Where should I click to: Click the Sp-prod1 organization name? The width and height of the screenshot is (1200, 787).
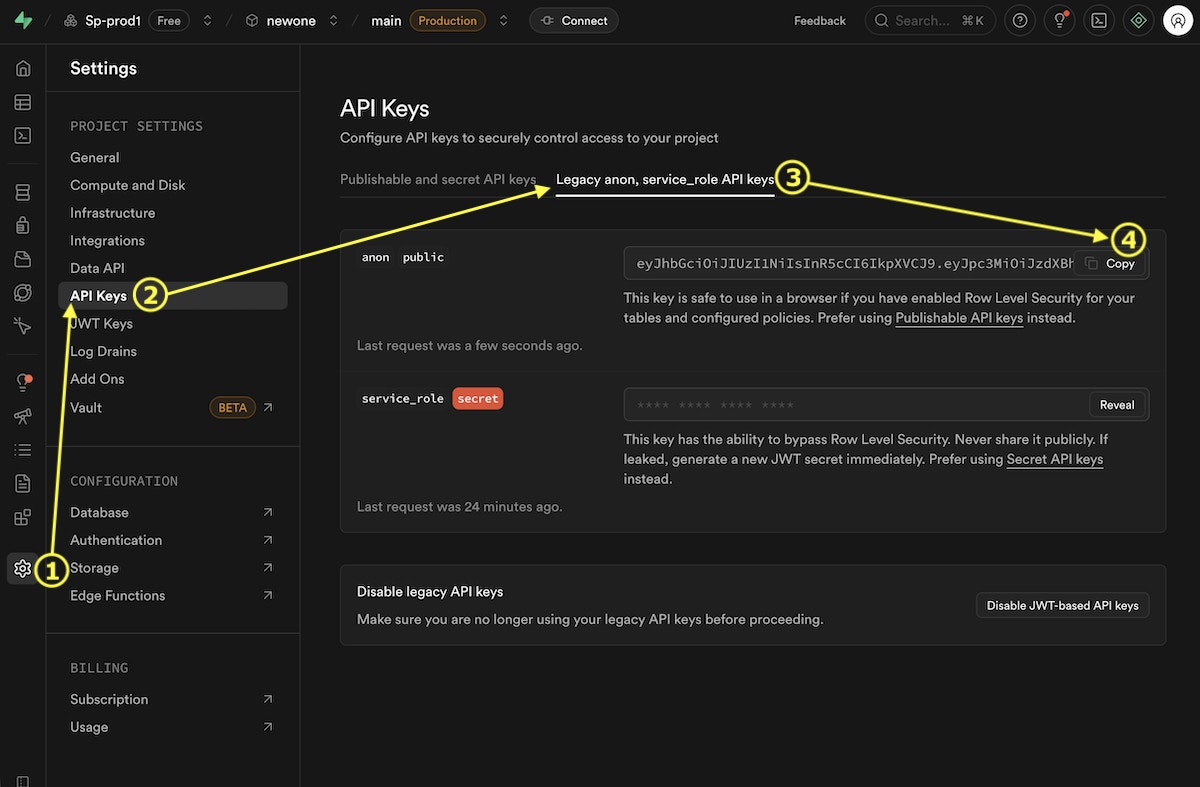point(114,20)
